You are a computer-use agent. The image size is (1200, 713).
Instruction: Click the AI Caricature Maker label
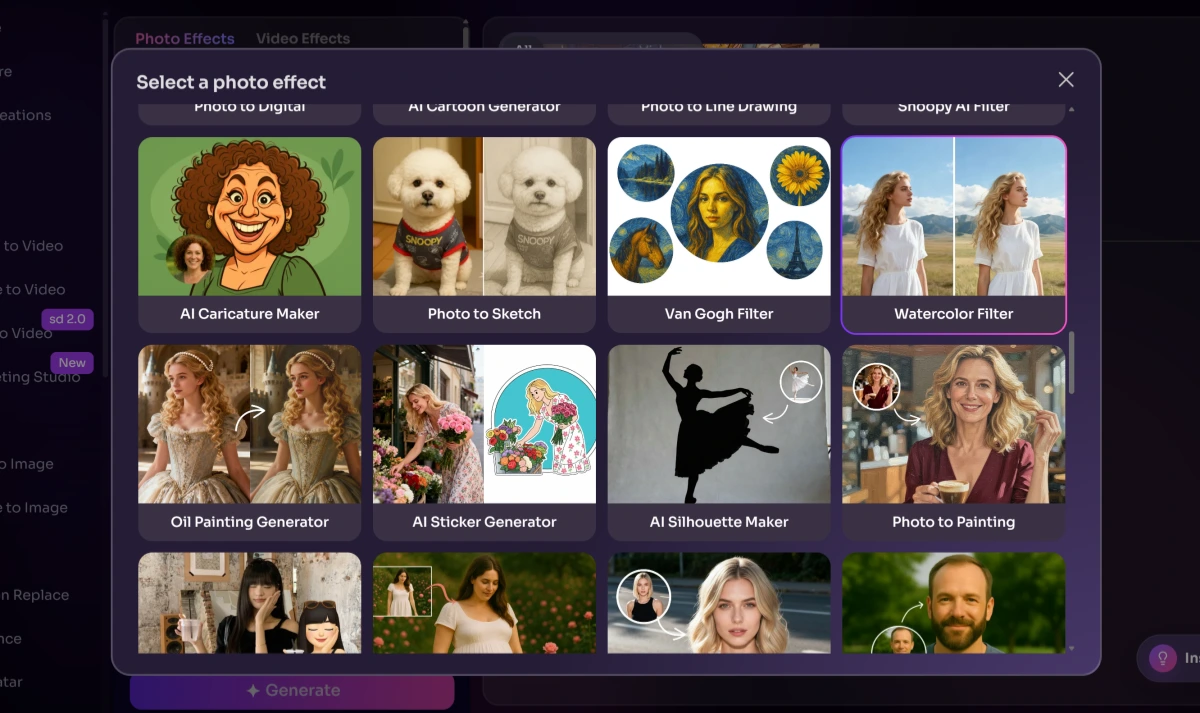click(x=250, y=314)
